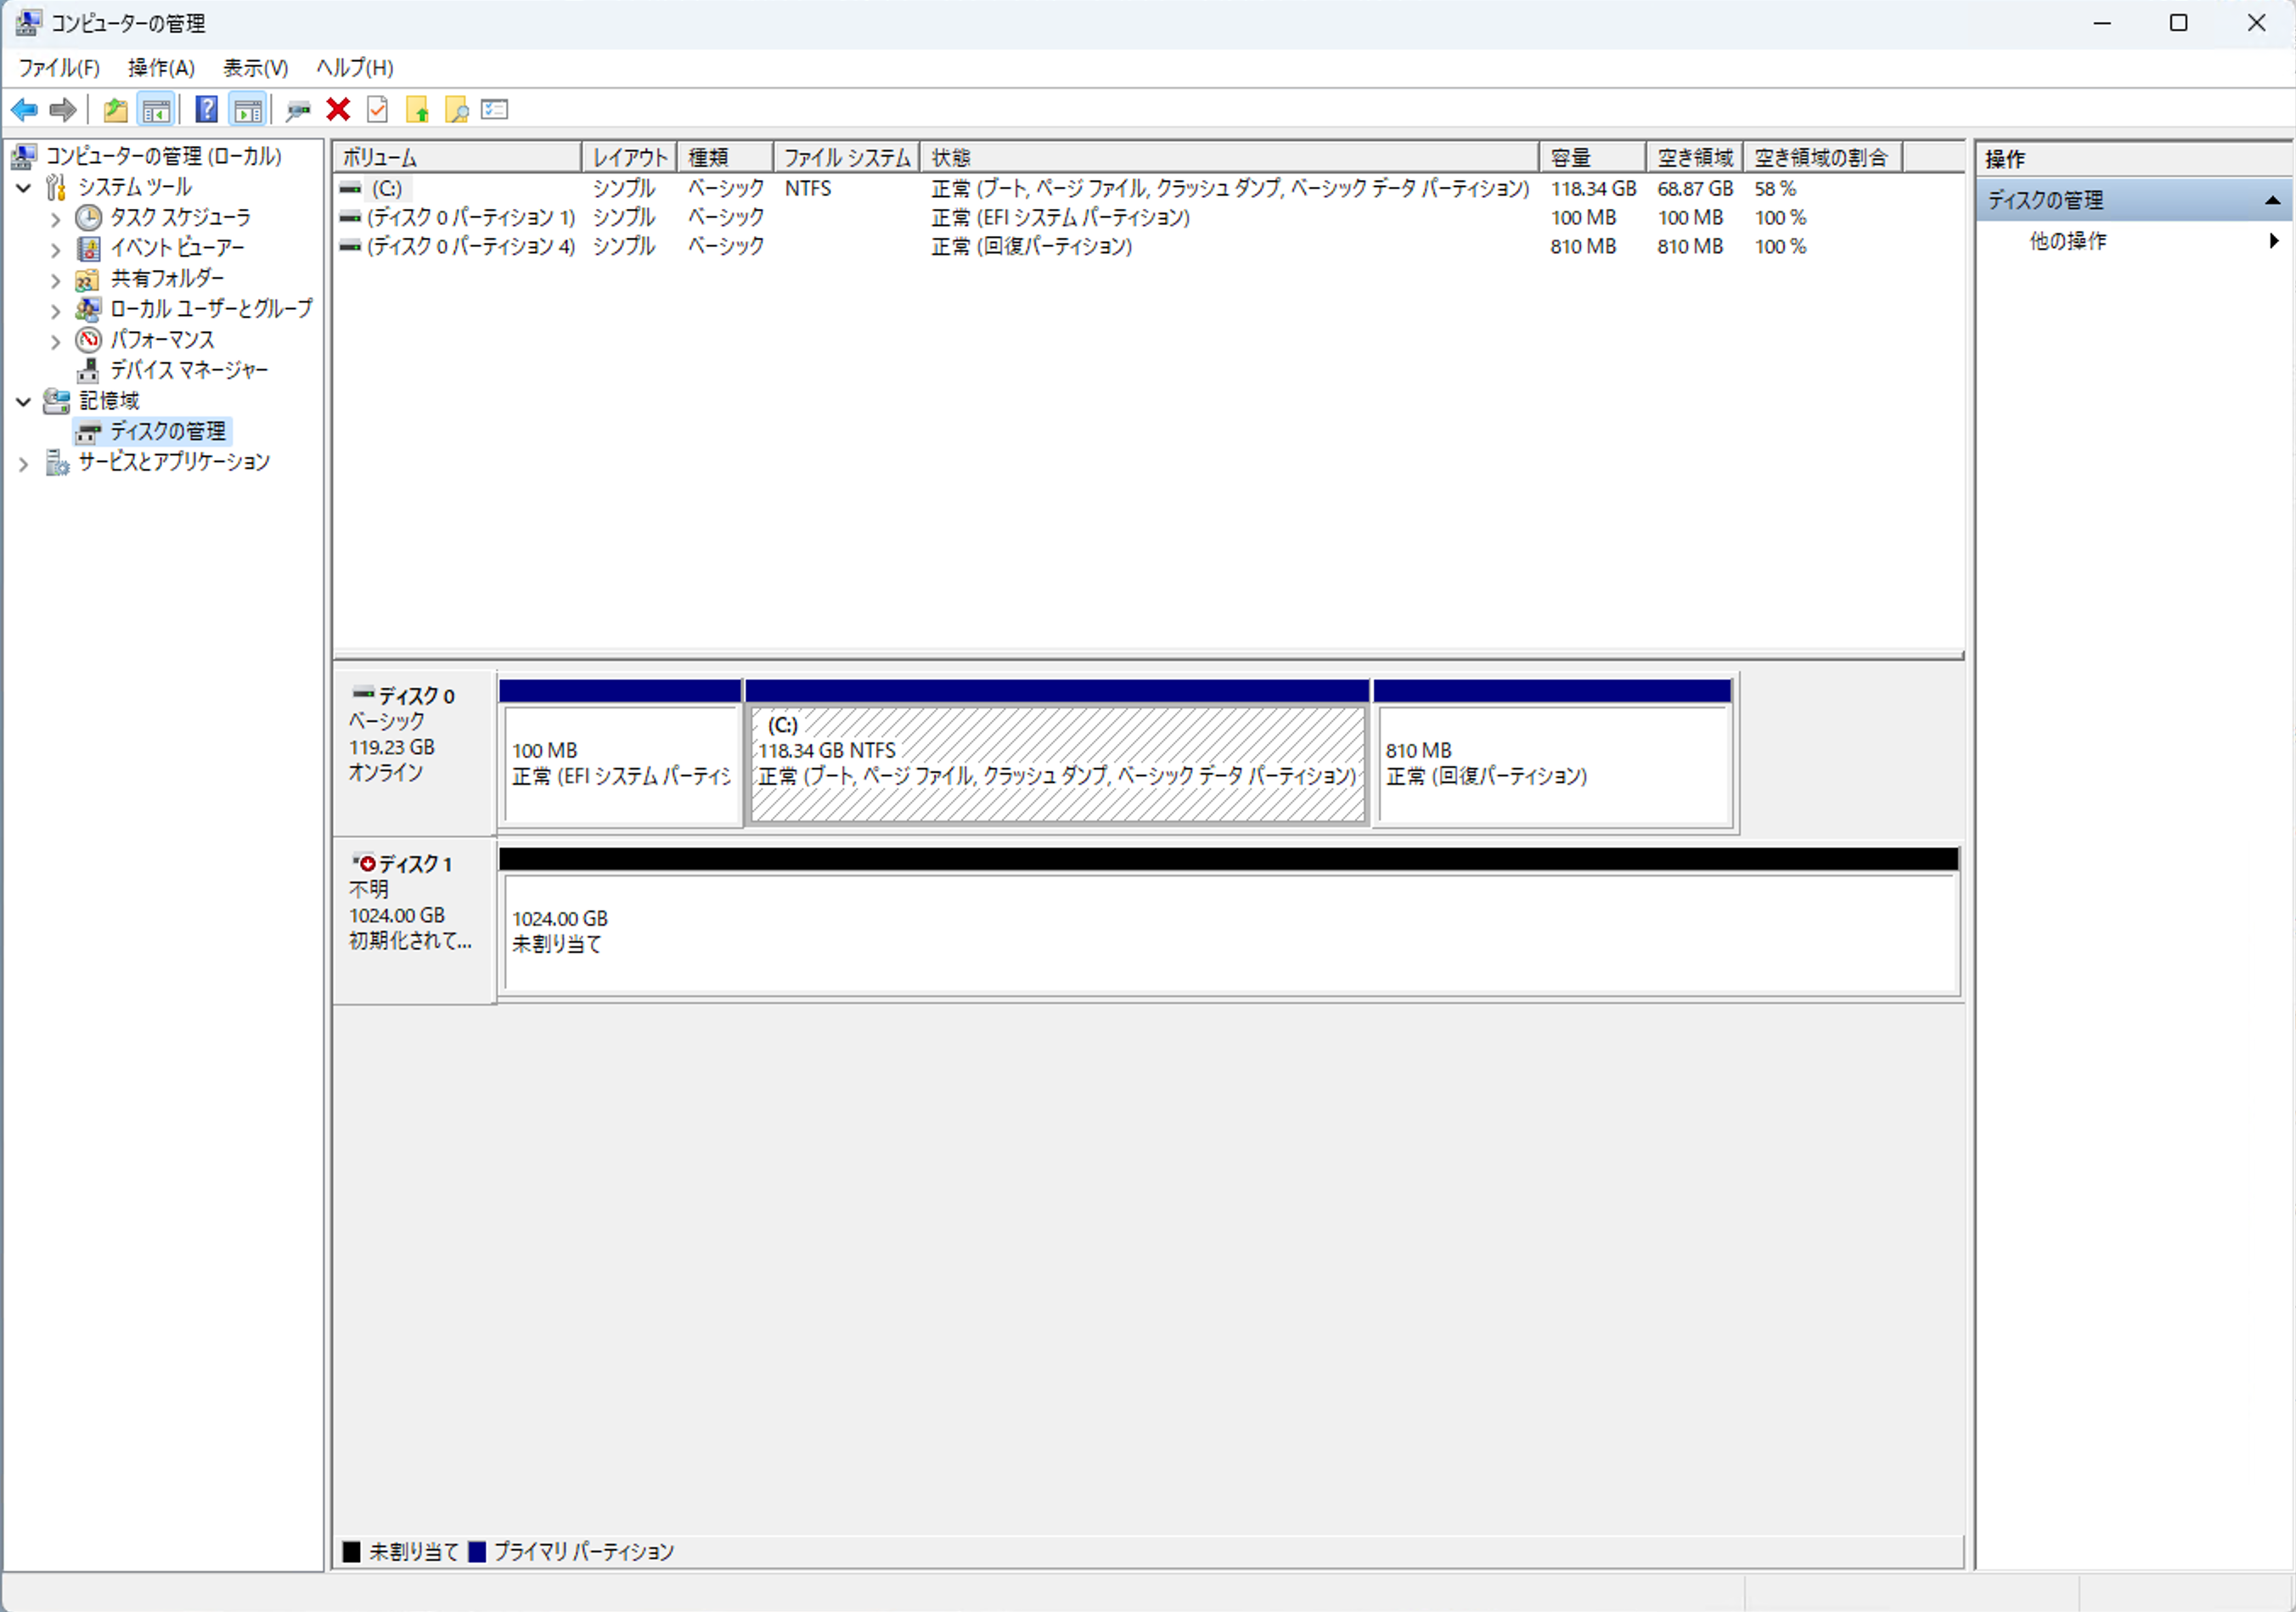2296x1612 pixels.
Task: Toggle the console tree pane visibility button
Action: [156, 110]
